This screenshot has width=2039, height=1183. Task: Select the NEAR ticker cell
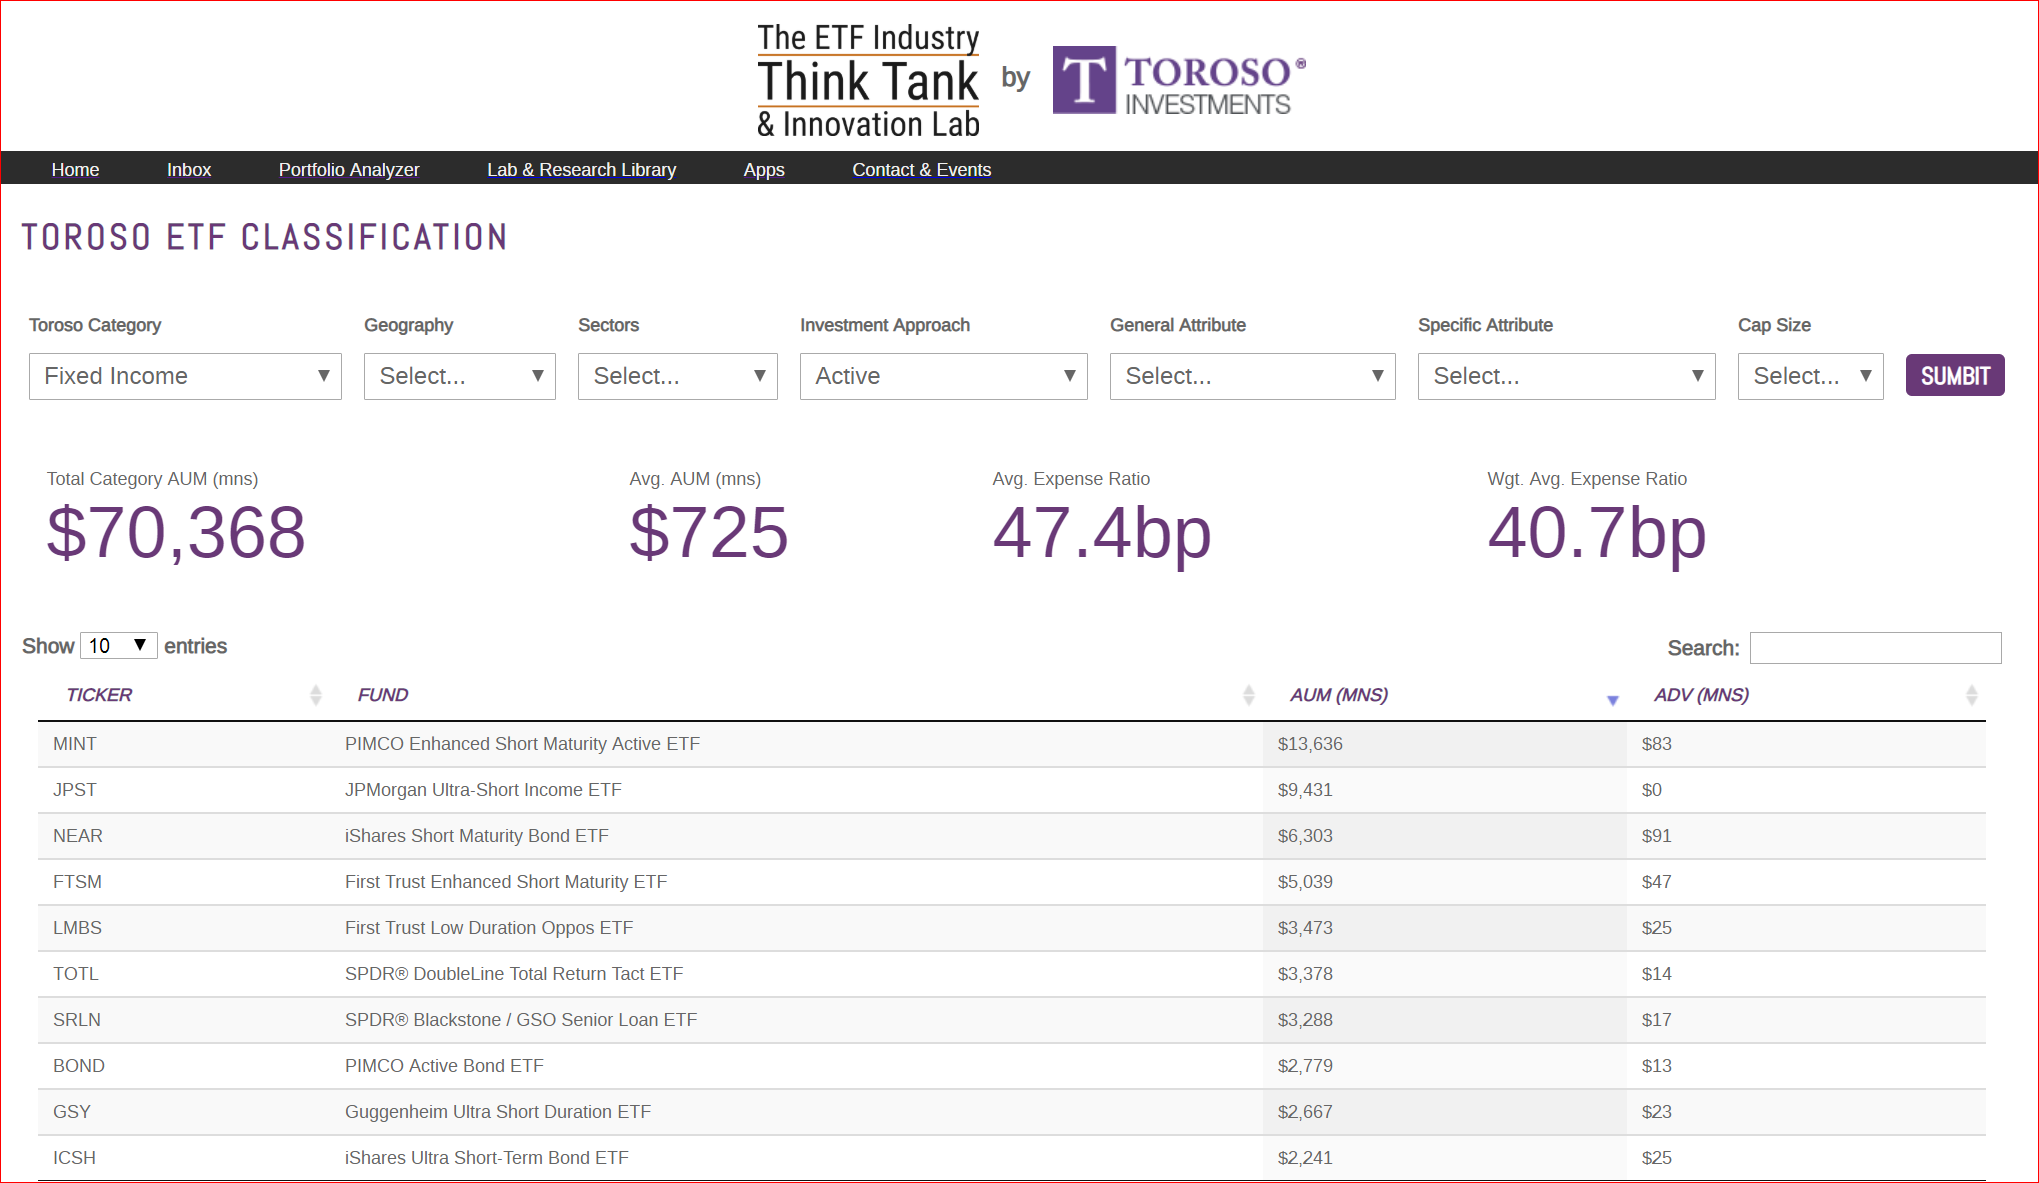[78, 836]
